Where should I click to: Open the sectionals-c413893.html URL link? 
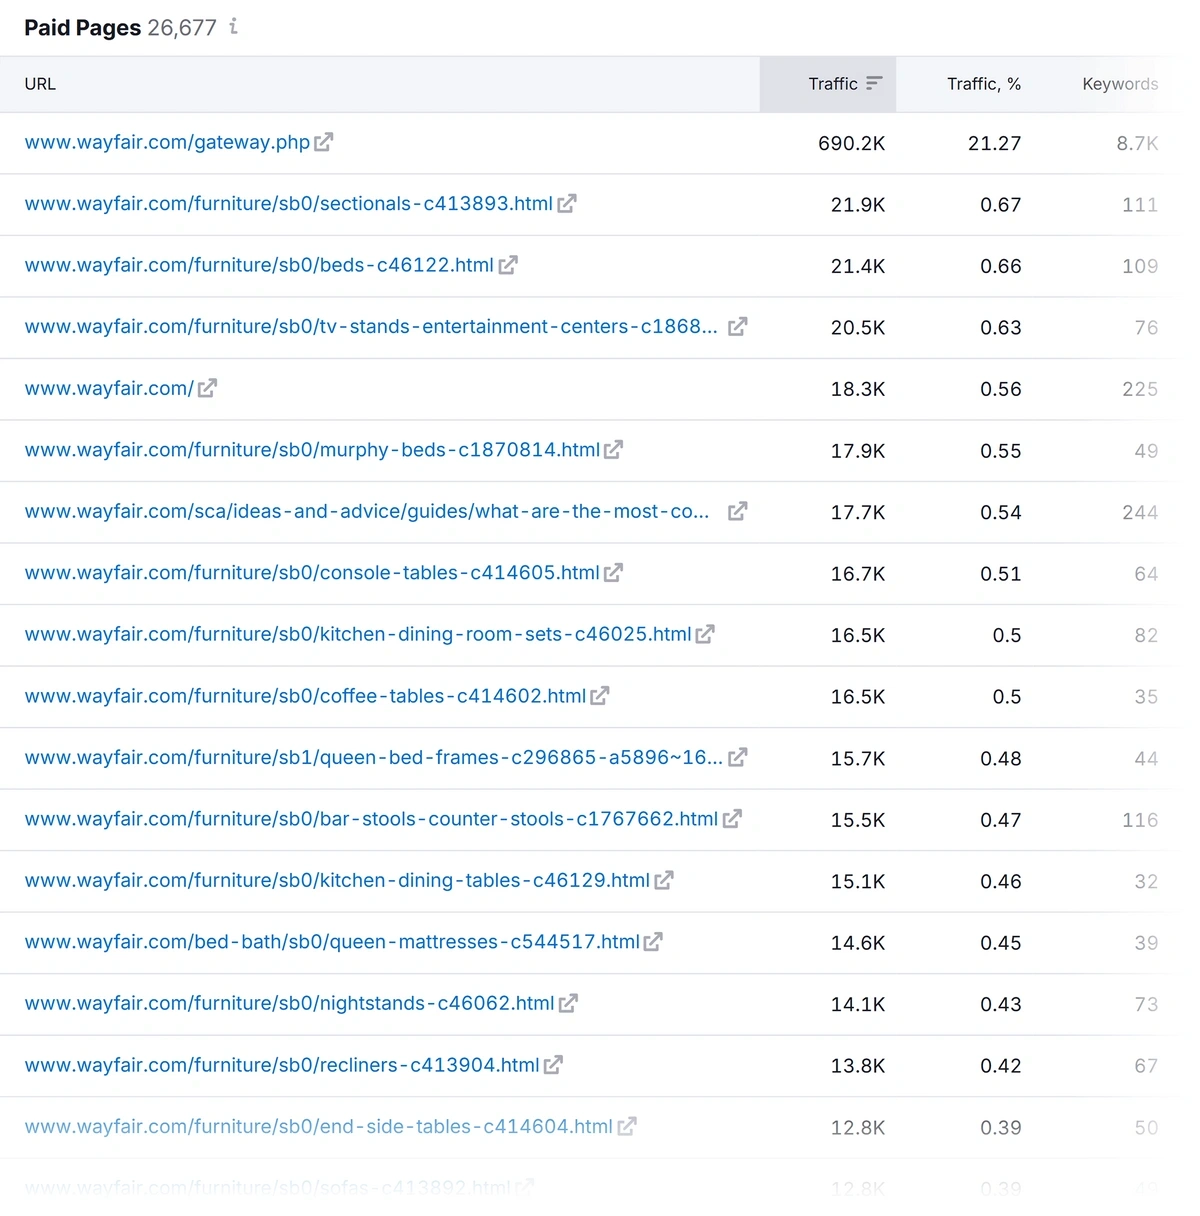point(289,204)
